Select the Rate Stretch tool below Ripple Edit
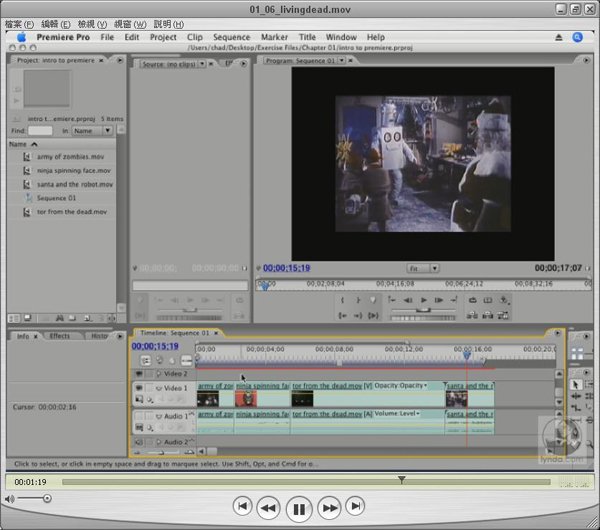 [576, 408]
